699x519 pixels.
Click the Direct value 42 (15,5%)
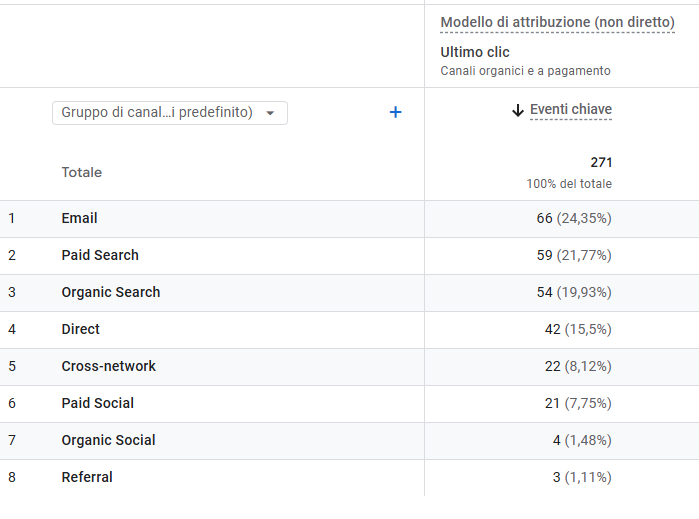click(x=578, y=329)
